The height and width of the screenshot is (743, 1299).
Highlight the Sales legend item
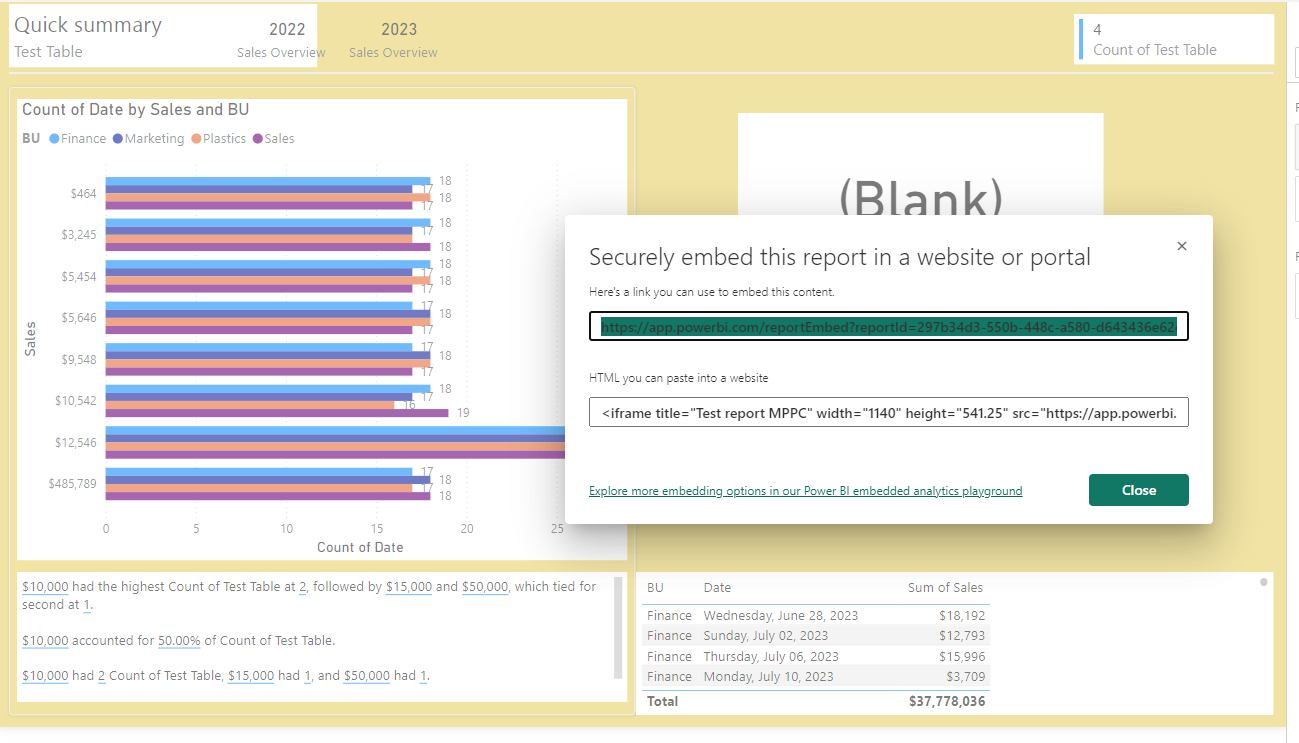click(x=273, y=139)
